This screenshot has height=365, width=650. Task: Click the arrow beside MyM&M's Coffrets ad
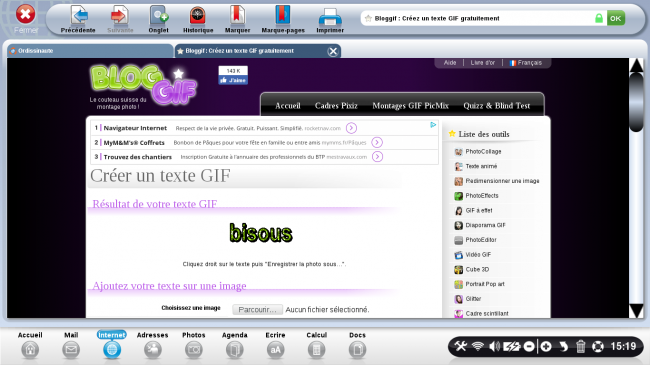point(377,142)
